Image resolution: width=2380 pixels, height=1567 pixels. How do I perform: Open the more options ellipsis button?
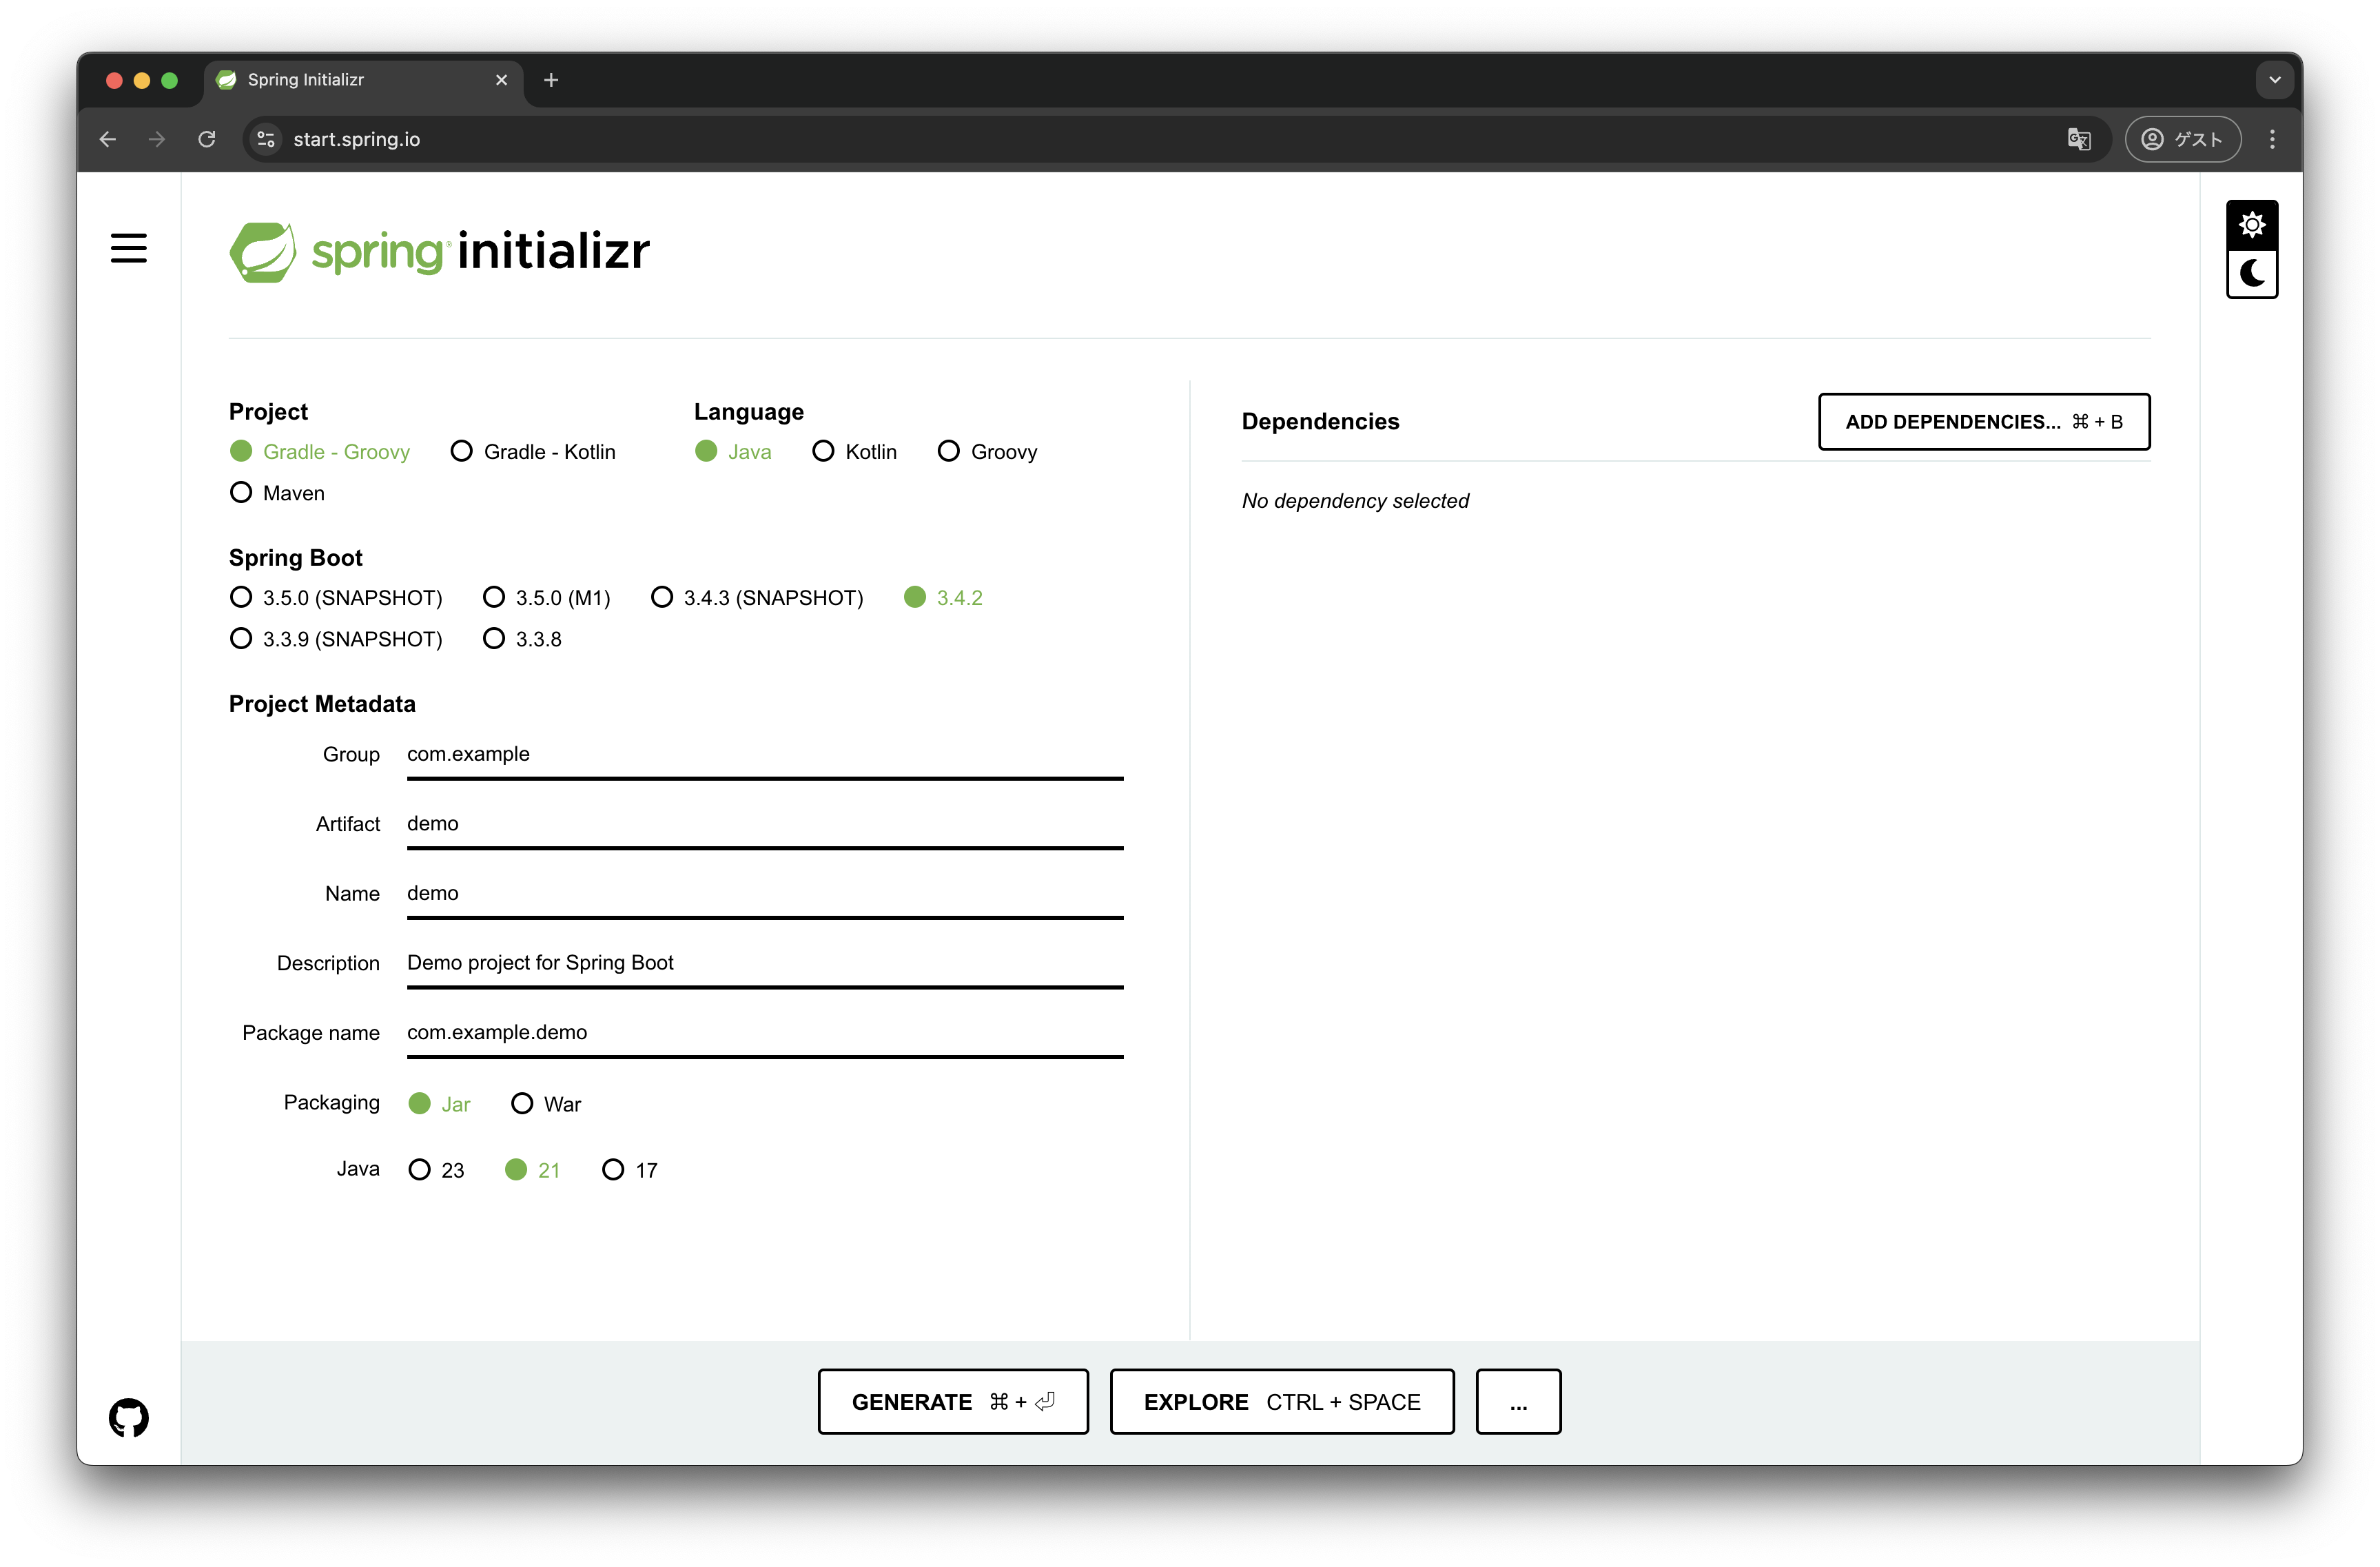(1517, 1401)
